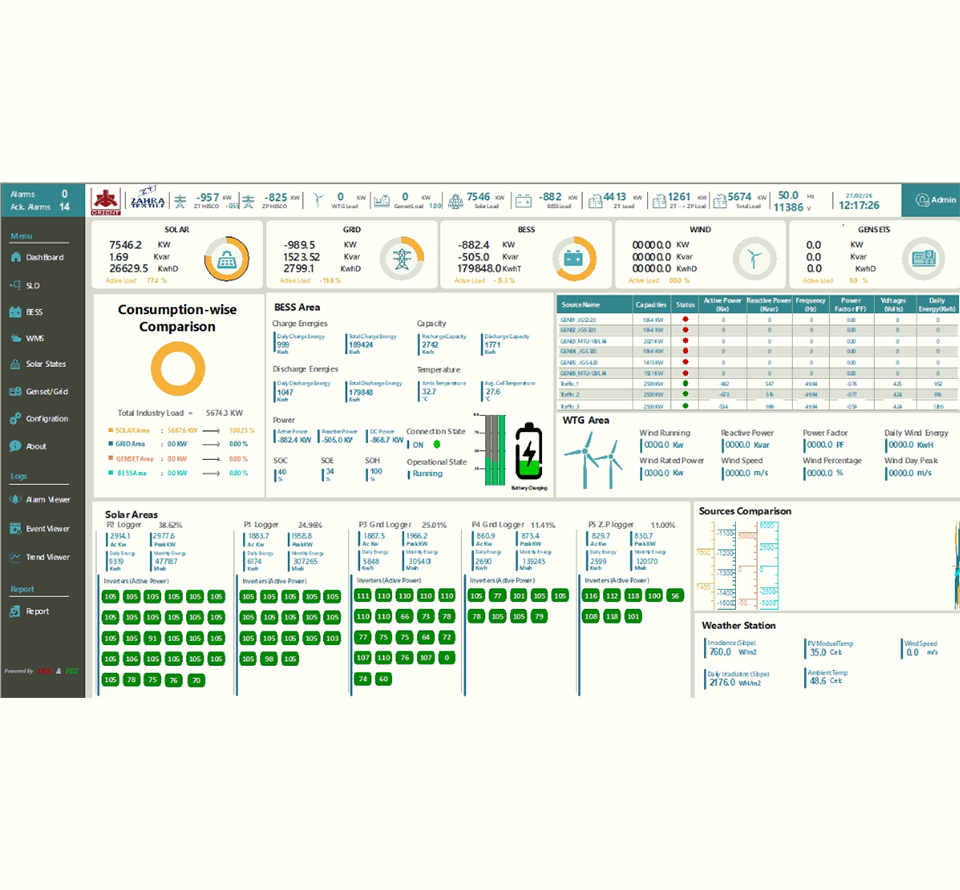
Task: Open the Dashboard menu item
Action: 38,257
